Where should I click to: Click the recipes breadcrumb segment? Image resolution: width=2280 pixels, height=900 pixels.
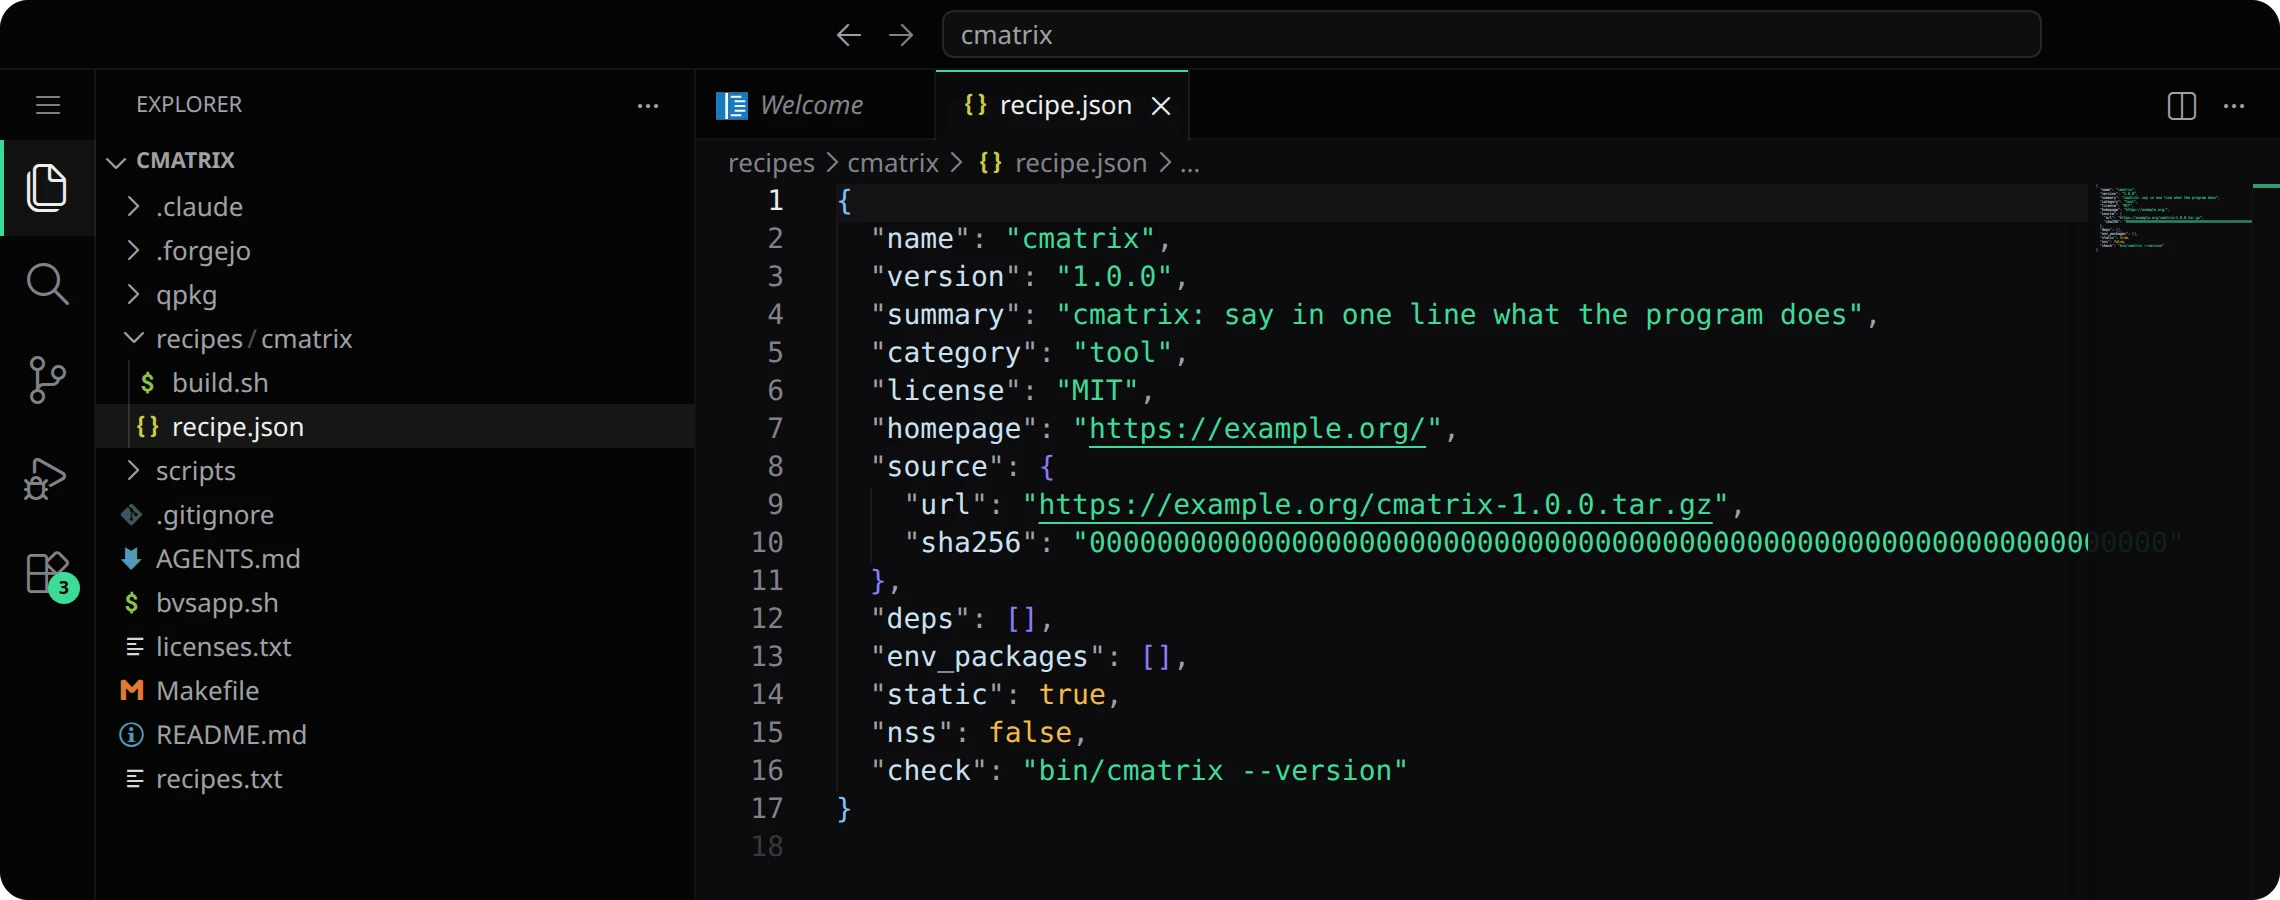[771, 163]
